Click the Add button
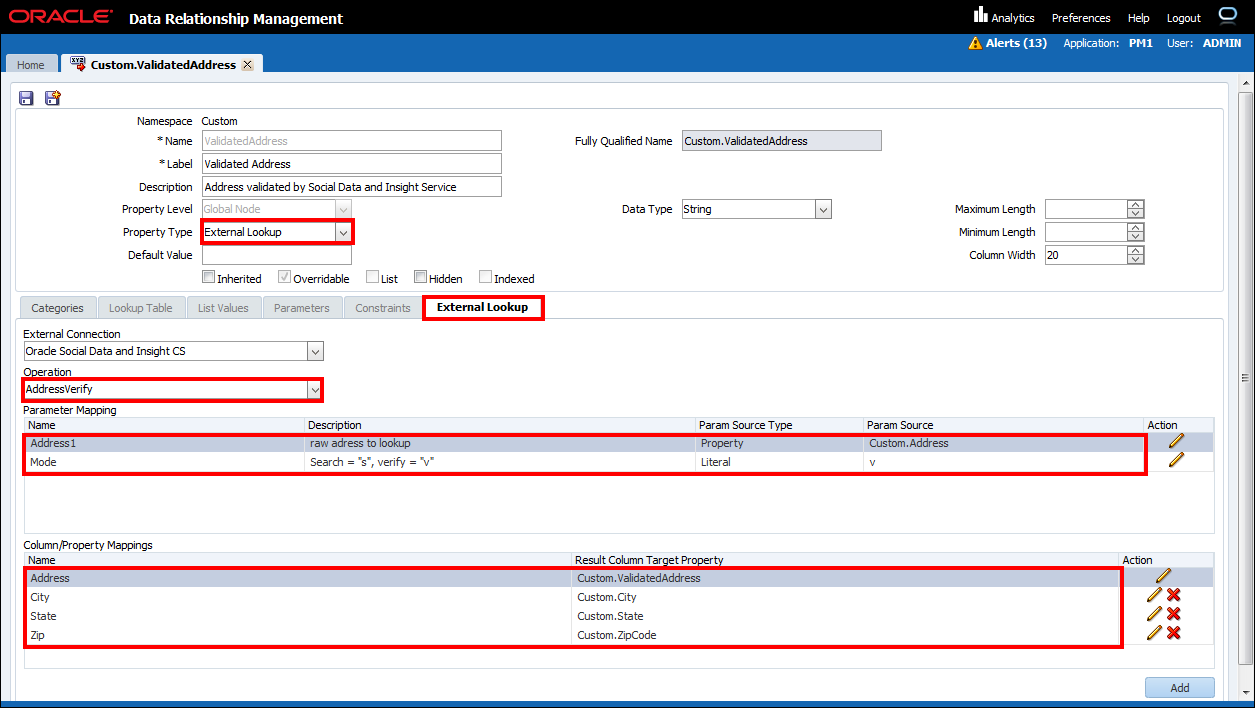The height and width of the screenshot is (708, 1255). tap(1179, 688)
